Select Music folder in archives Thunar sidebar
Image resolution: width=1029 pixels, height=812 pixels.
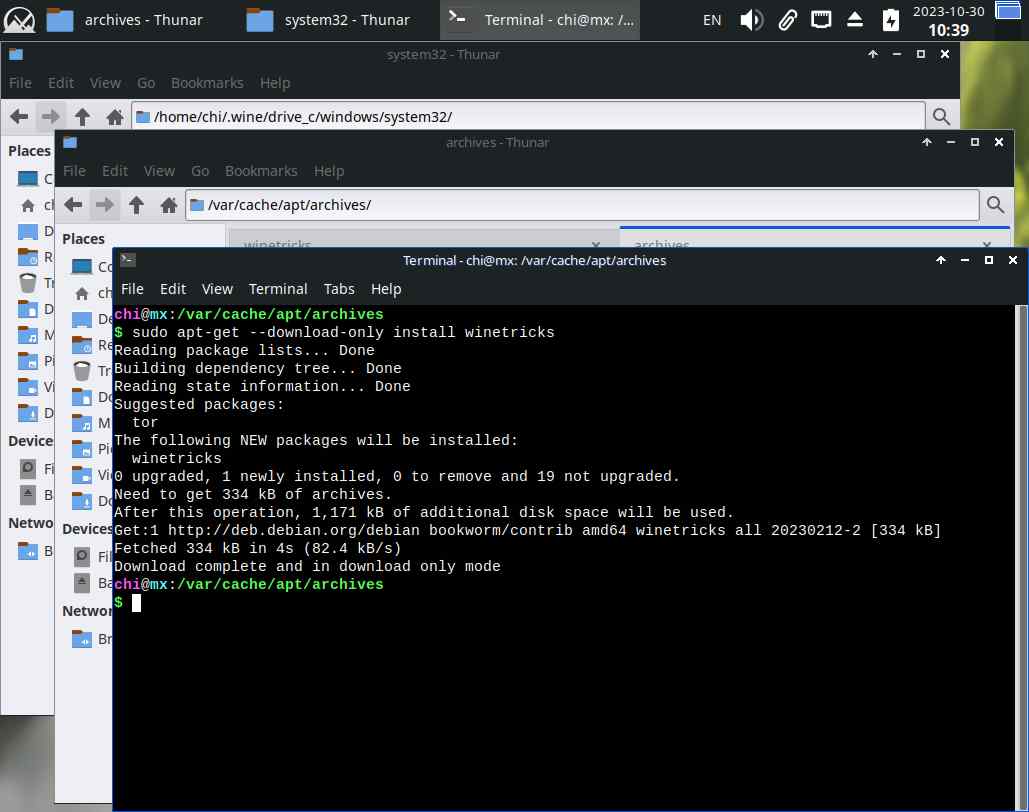(91, 423)
